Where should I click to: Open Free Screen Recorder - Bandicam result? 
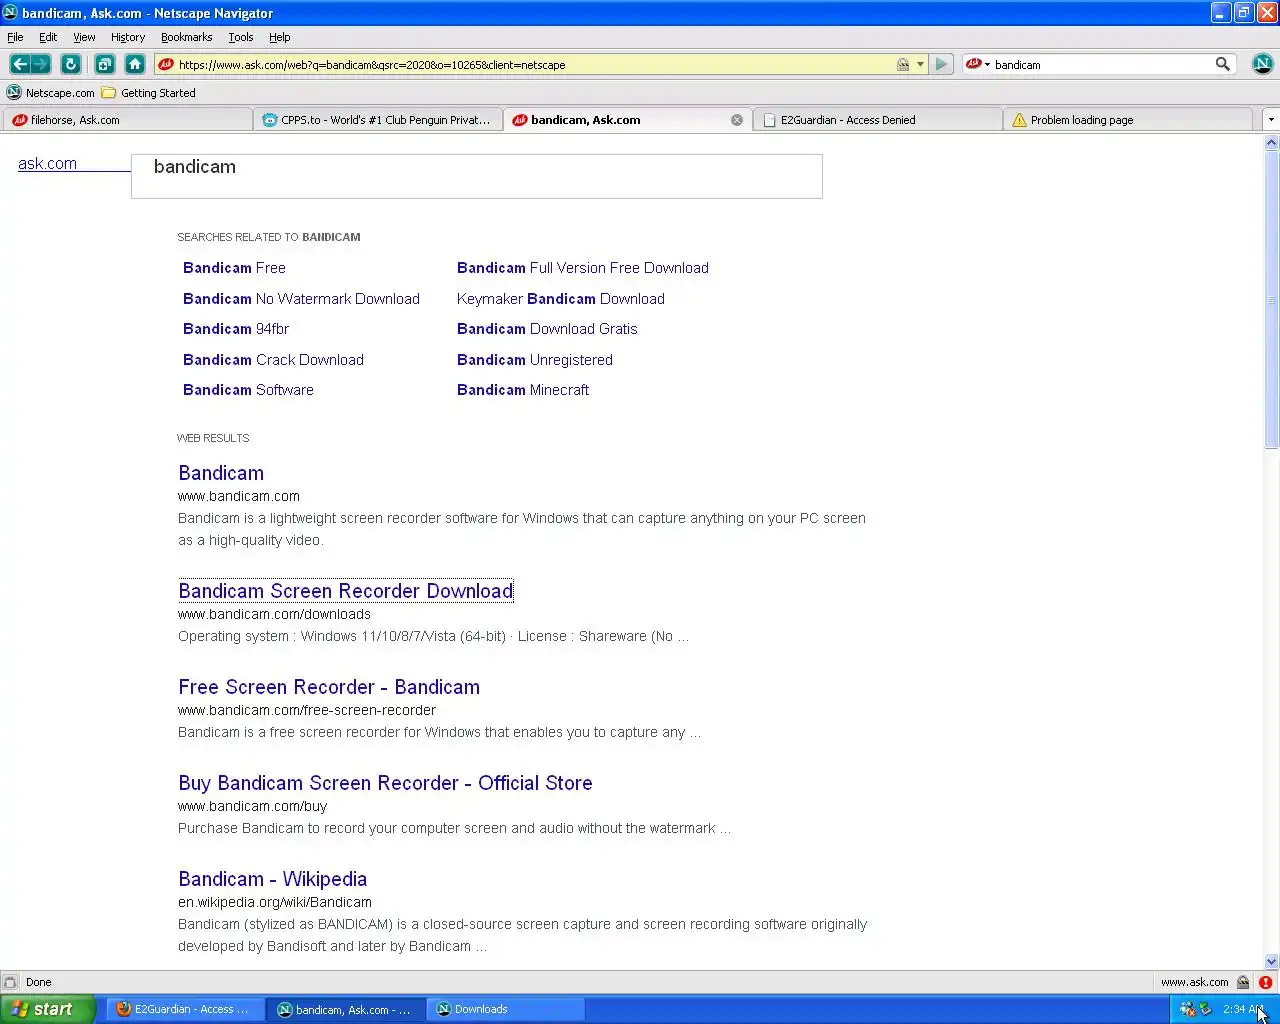click(x=329, y=687)
